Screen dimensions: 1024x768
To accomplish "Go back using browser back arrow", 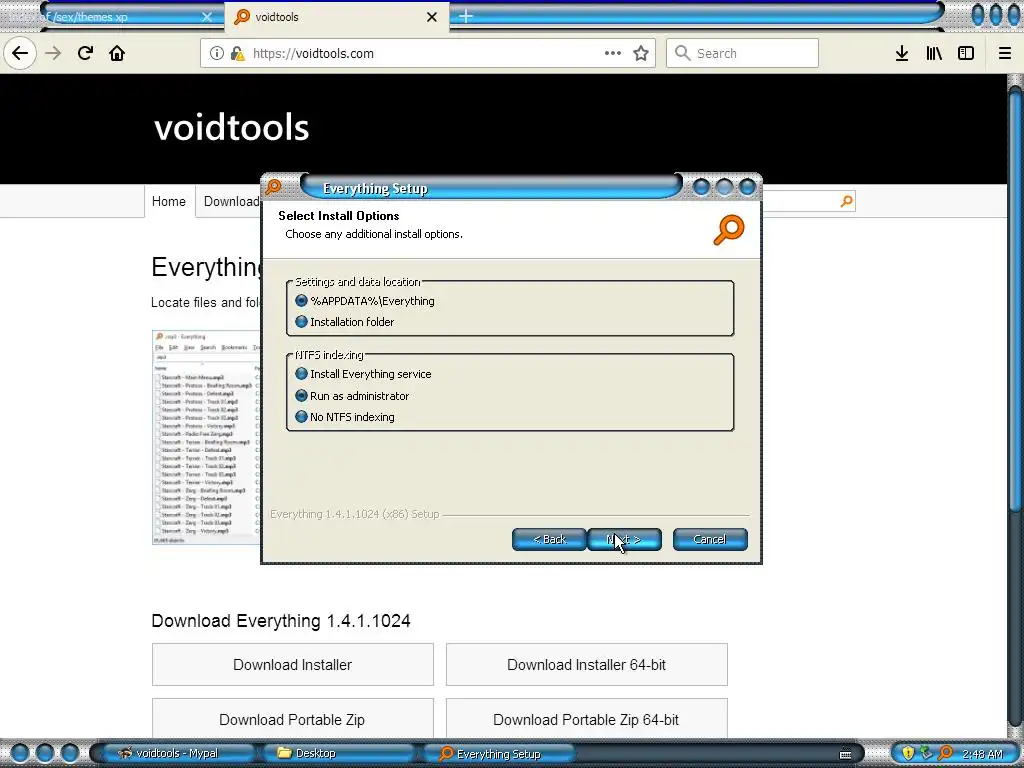I will click(x=20, y=53).
